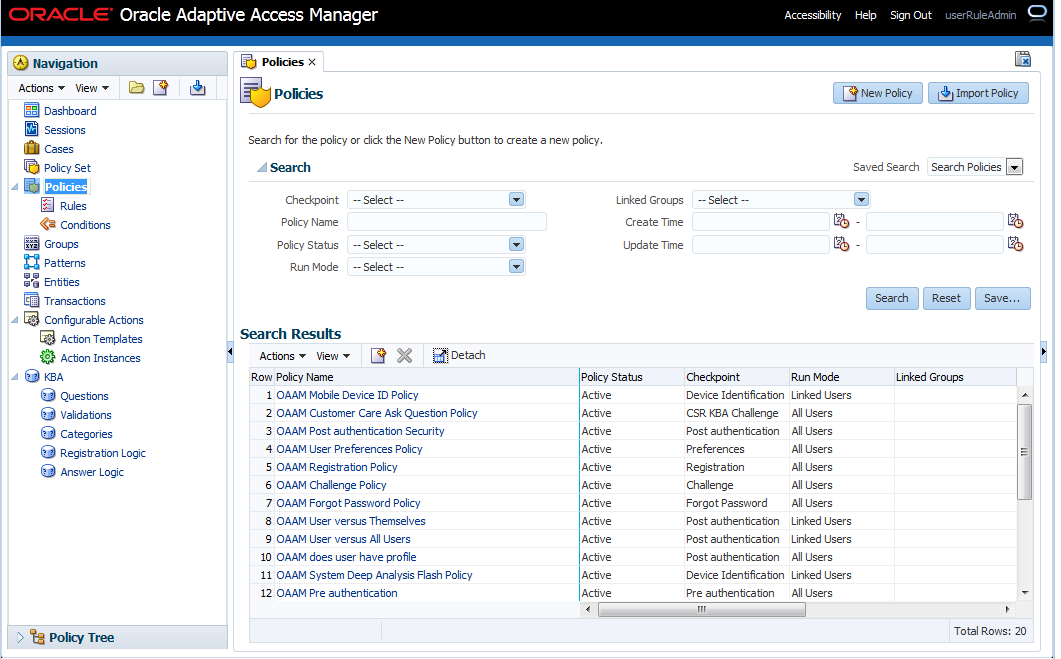Click the Sign Out link
This screenshot has height=659, width=1061.
(x=910, y=15)
